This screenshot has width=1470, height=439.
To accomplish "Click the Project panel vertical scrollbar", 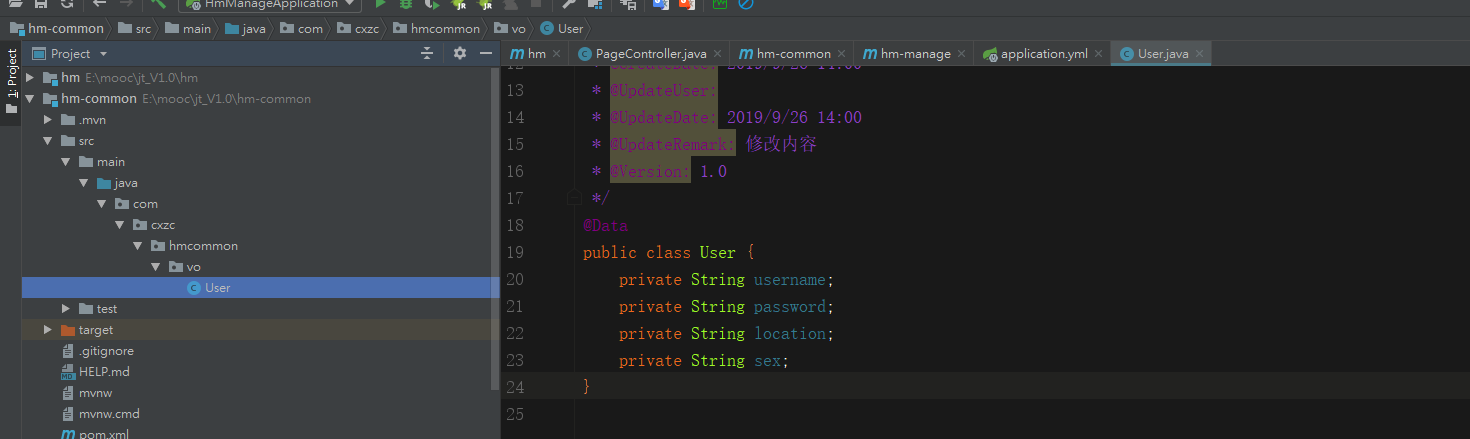I will (x=495, y=230).
